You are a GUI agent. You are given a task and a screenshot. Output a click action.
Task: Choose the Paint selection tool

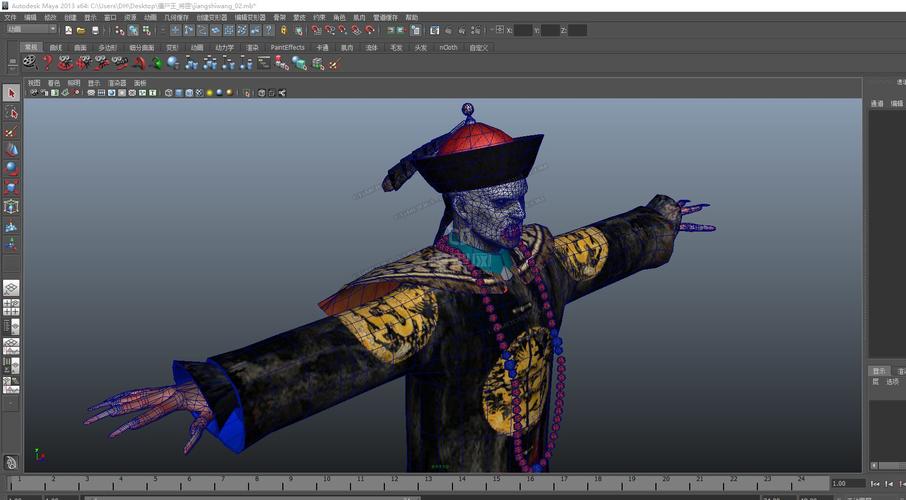[11, 131]
